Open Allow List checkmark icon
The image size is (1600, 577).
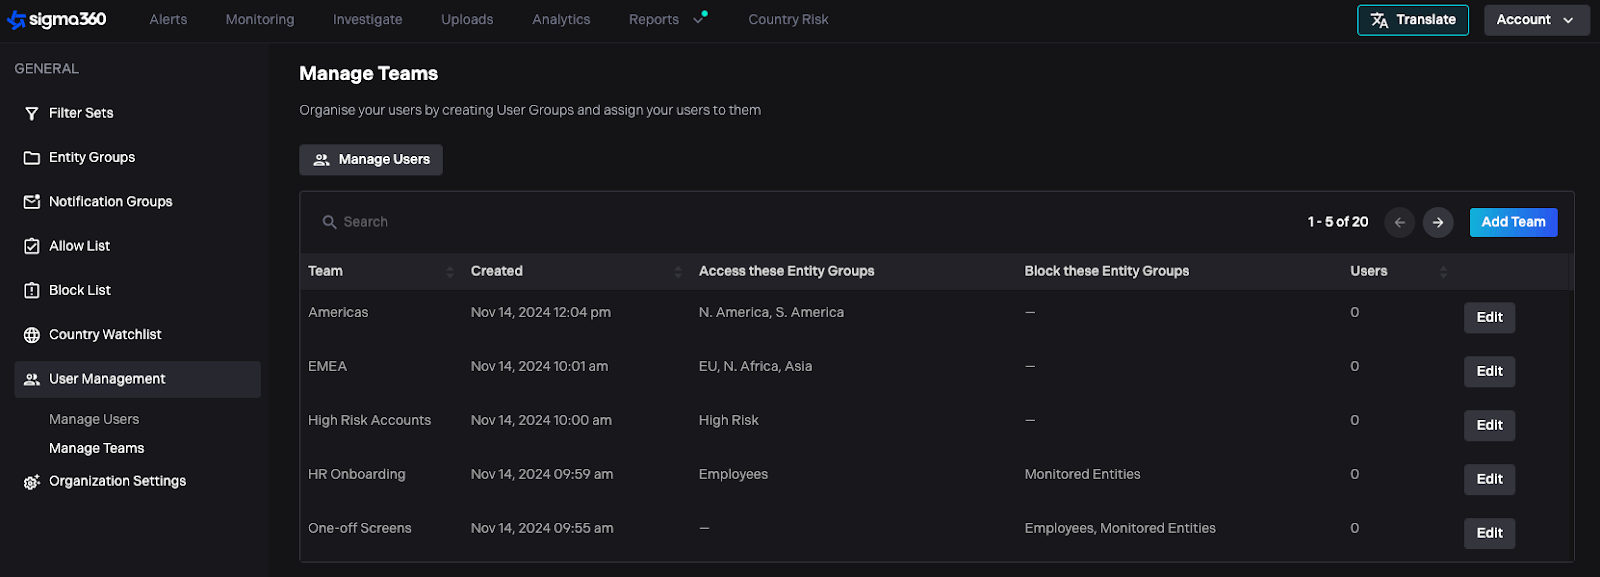click(x=32, y=246)
